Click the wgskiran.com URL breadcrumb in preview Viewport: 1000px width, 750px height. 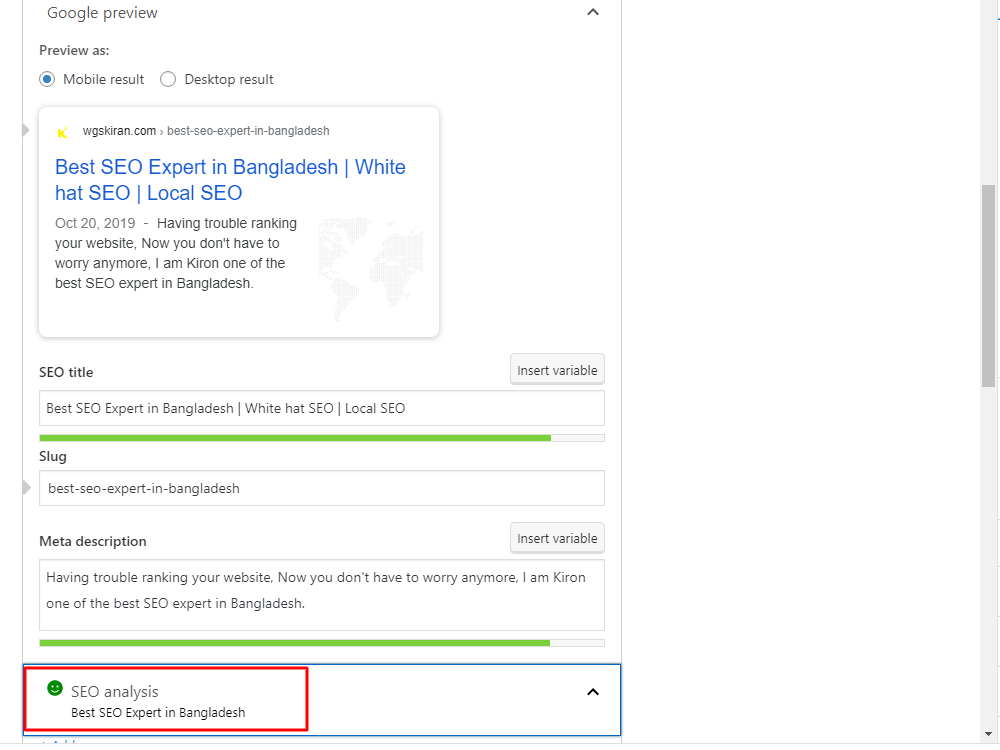pos(206,131)
